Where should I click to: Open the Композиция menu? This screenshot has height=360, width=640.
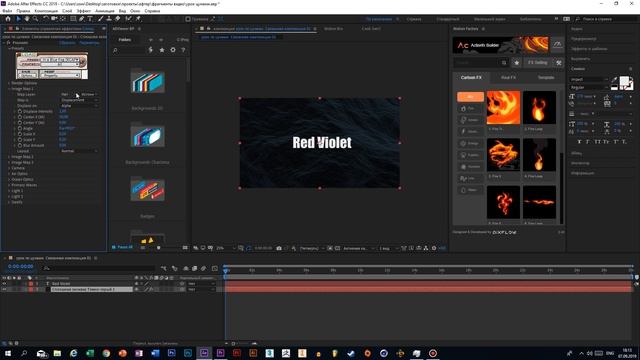click(46, 11)
